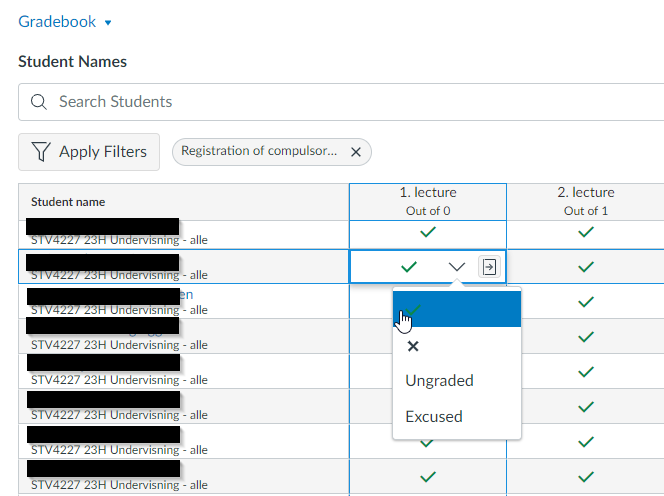Image resolution: width=664 pixels, height=496 pixels.
Task: Click the Apply Filters button
Action: point(89,152)
